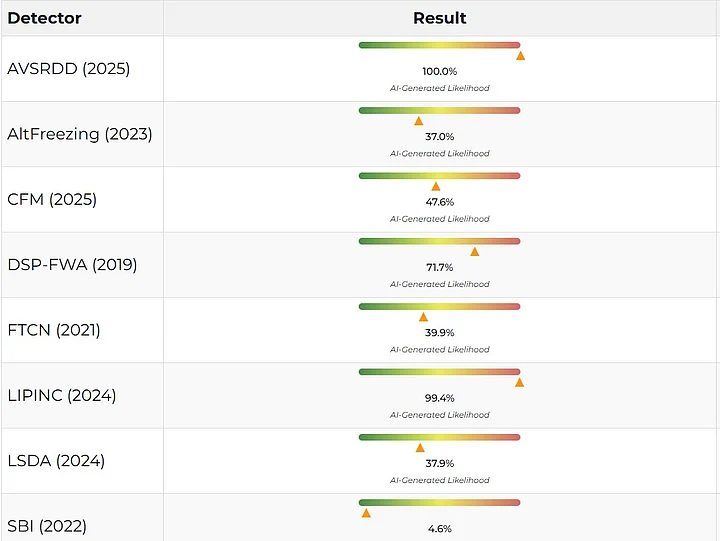Click the FTCN orange triangle marker
The image size is (720, 541).
[423, 317]
